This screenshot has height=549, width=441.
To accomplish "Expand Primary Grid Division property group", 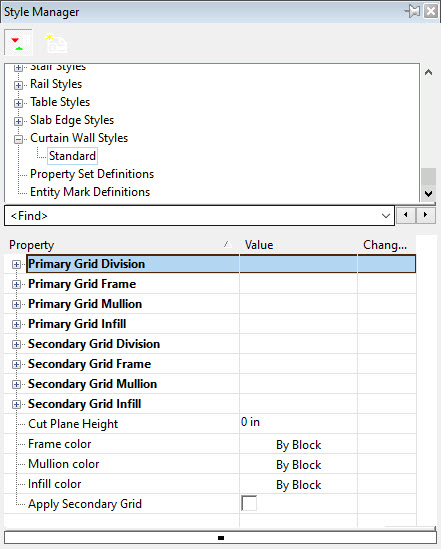I will (x=16, y=264).
